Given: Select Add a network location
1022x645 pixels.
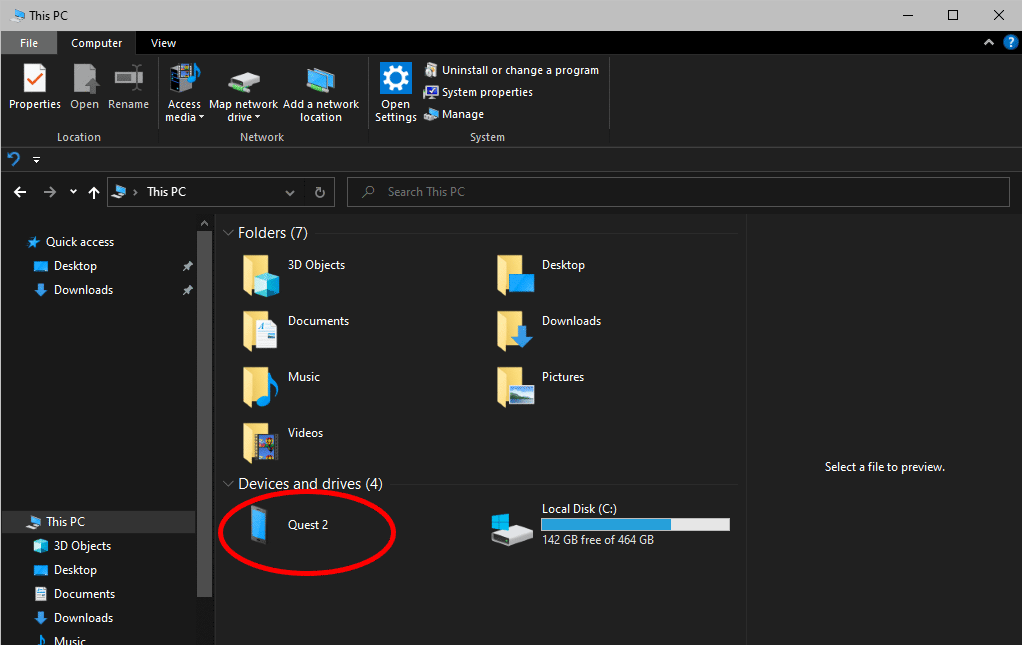Looking at the screenshot, I should click(x=321, y=93).
